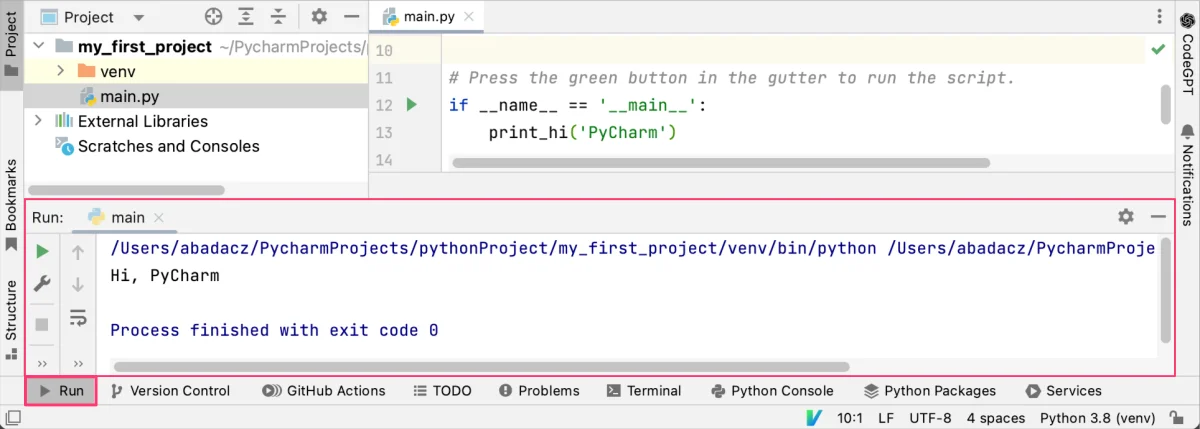Image resolution: width=1200 pixels, height=429 pixels.
Task: Click the Stop square button
Action: coord(42,324)
